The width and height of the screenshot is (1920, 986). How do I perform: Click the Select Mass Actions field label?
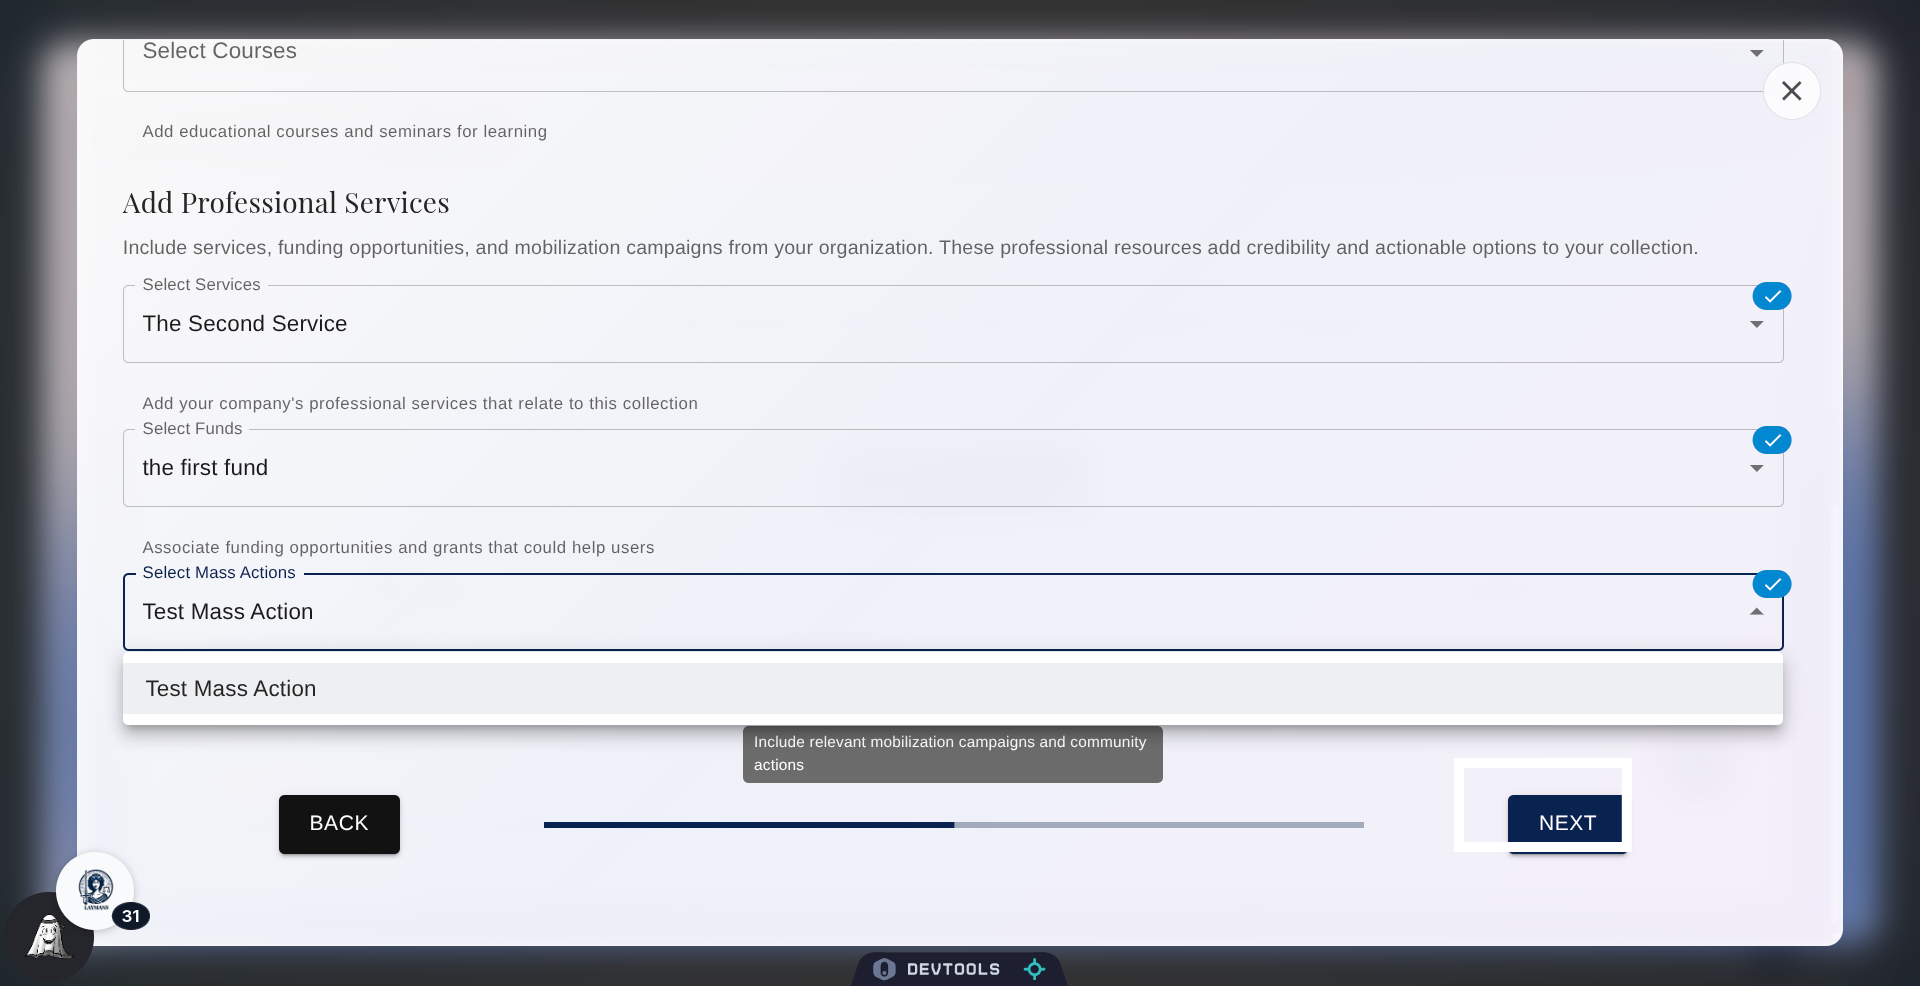[219, 573]
